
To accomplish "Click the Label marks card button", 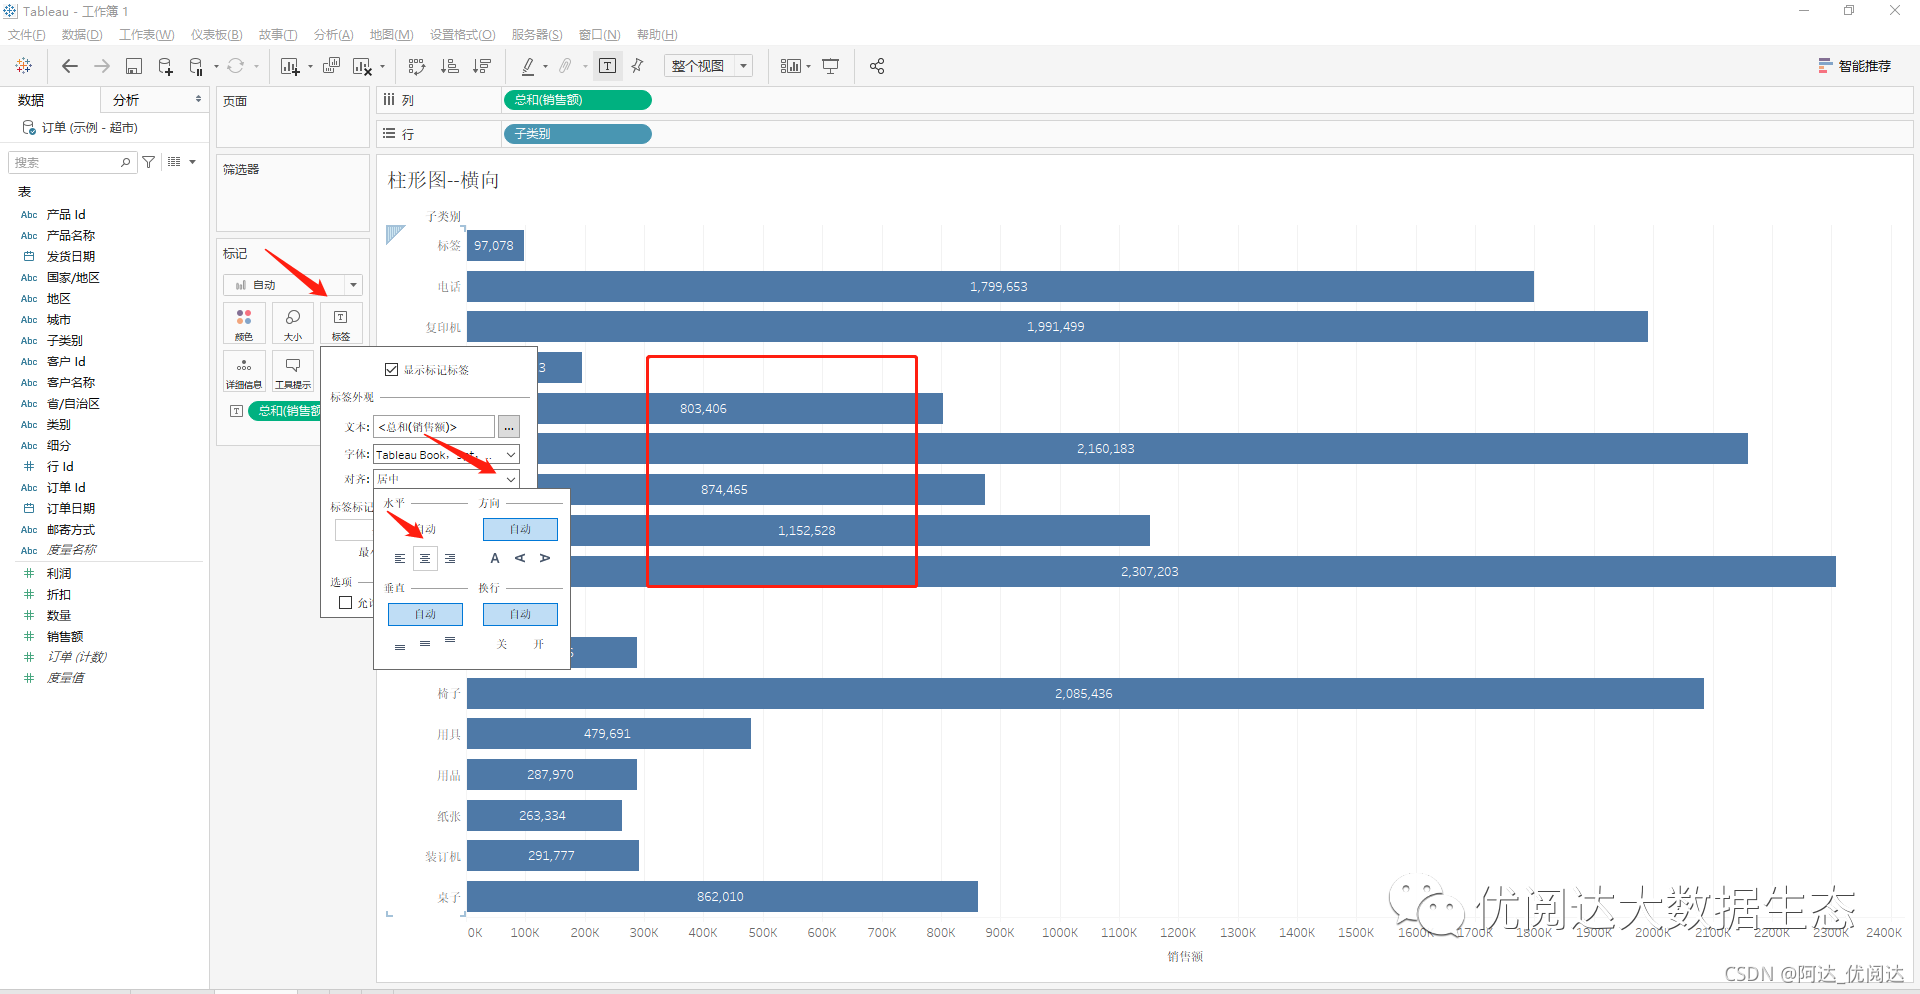I will click(x=341, y=324).
